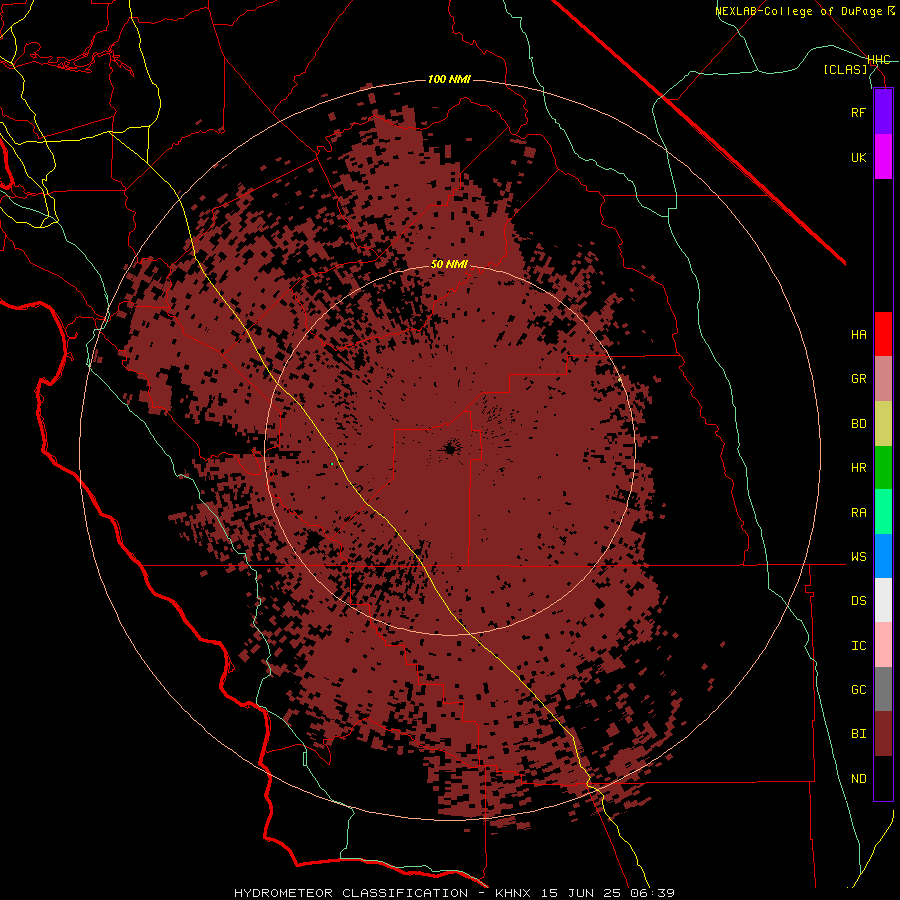Viewport: 900px width, 900px height.
Task: Click the light green RA legend swatch
Action: [883, 512]
